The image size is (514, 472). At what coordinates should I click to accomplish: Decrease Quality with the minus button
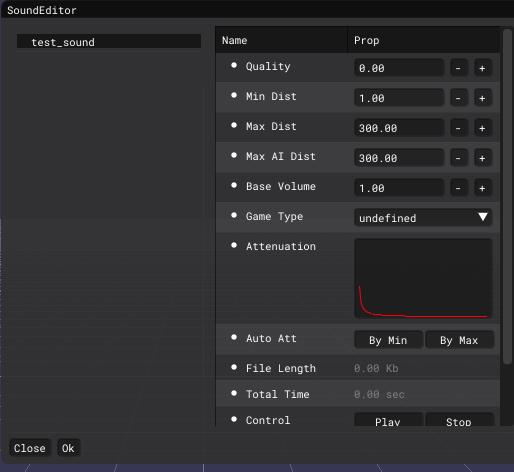459,68
